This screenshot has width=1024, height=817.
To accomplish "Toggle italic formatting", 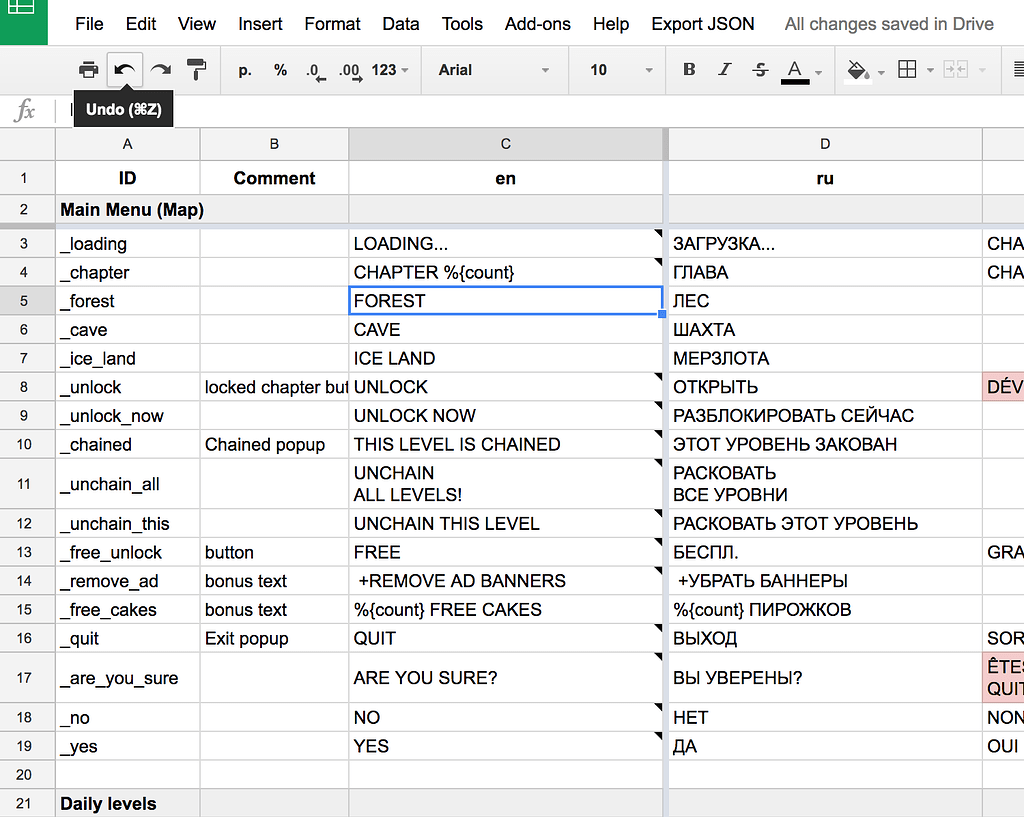I will pos(725,70).
